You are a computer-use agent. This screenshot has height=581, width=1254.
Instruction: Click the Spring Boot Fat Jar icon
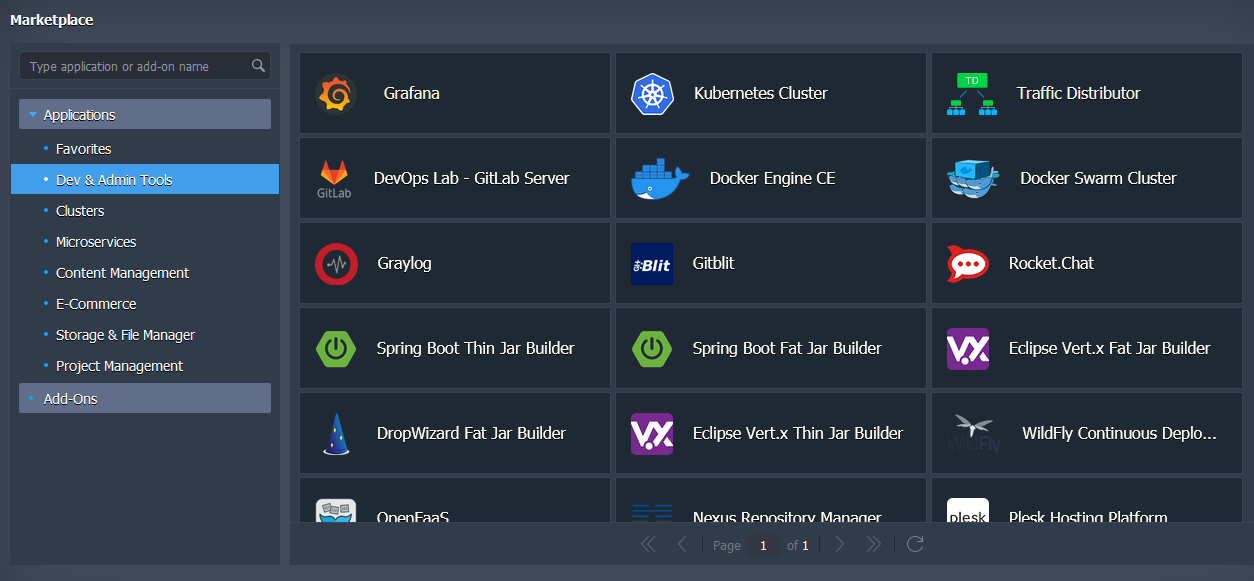click(x=652, y=349)
